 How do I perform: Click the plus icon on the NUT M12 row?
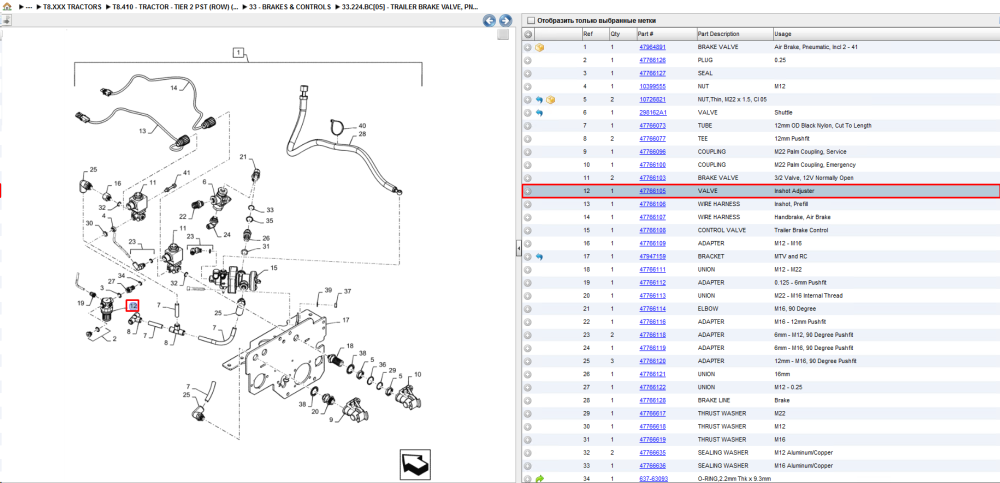tap(528, 86)
